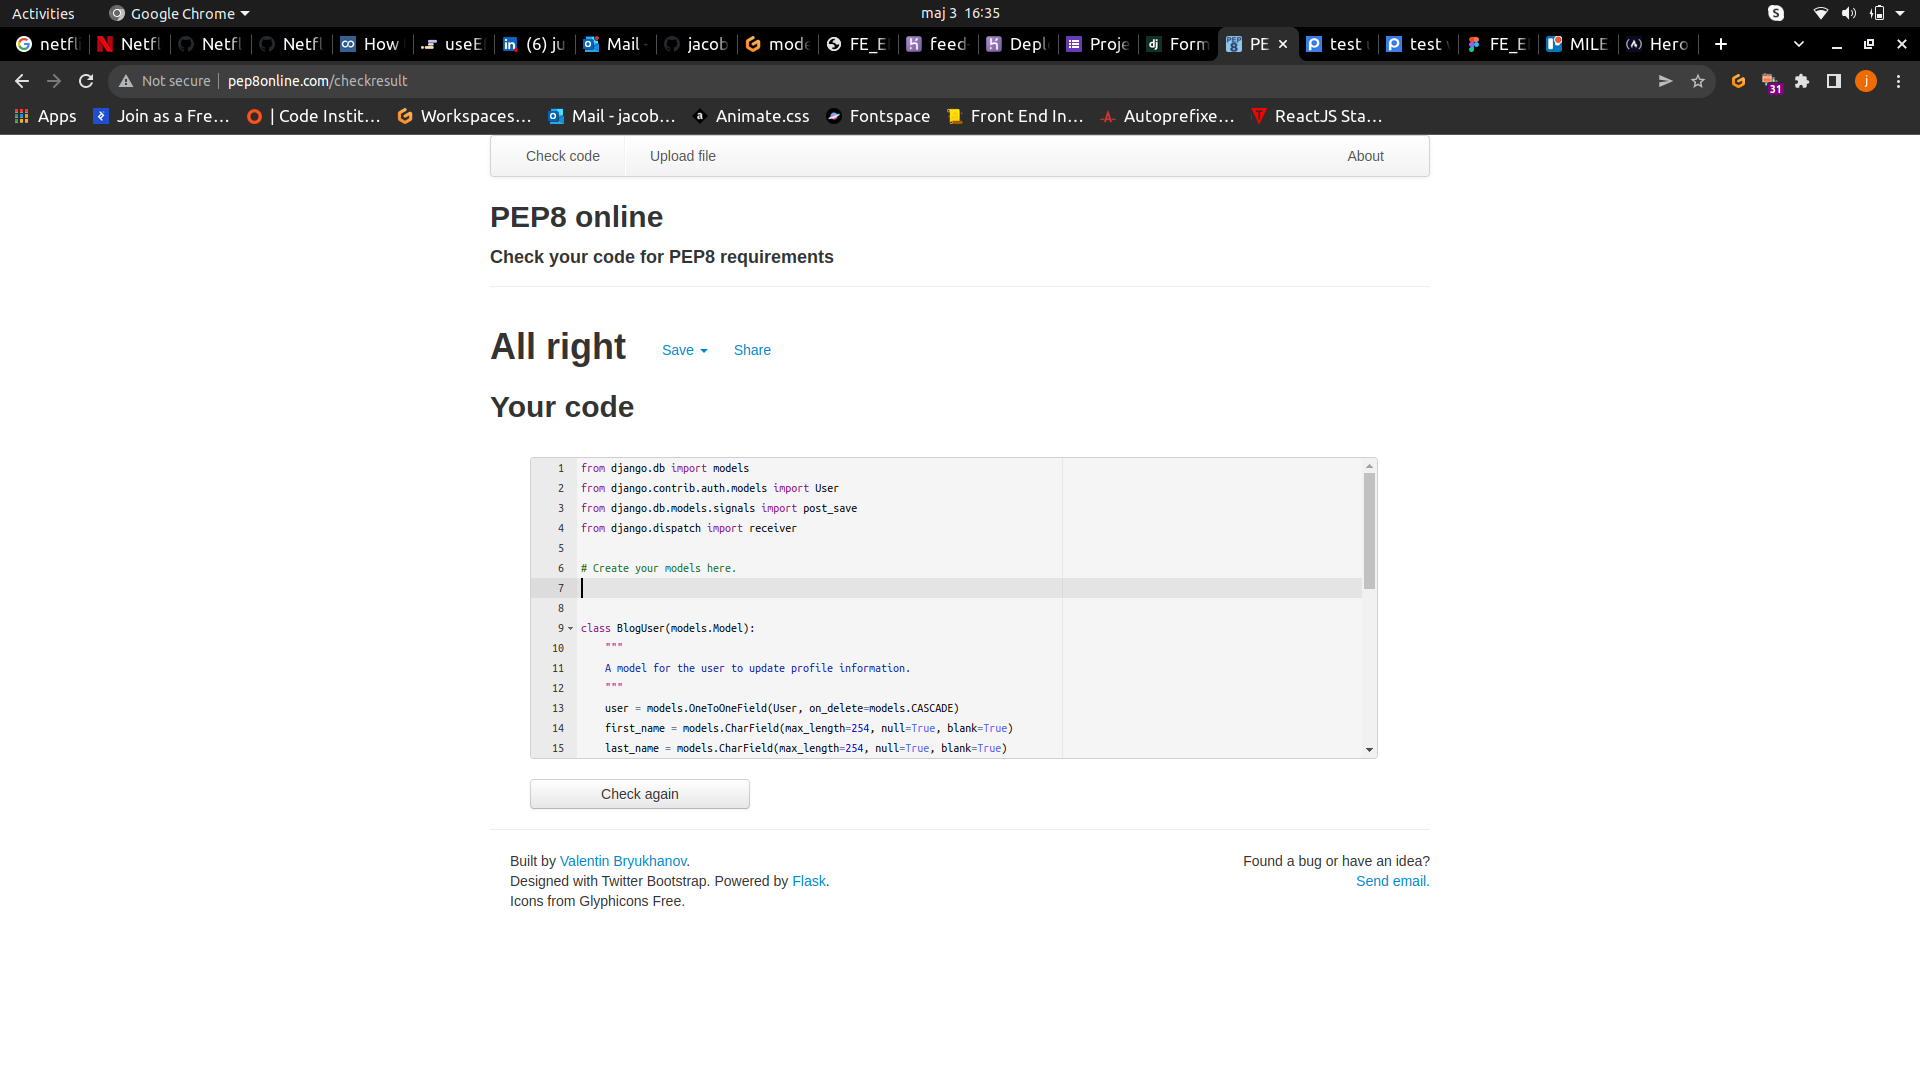
Task: Open the Chrome profile avatar
Action: click(x=1867, y=81)
